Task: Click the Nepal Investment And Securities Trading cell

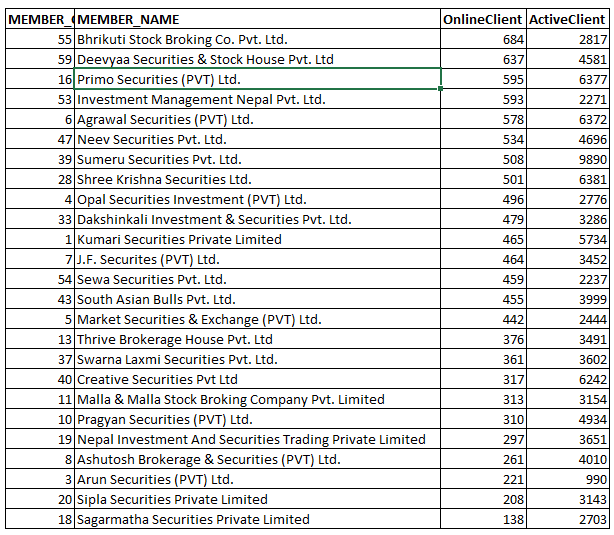Action: (x=257, y=439)
